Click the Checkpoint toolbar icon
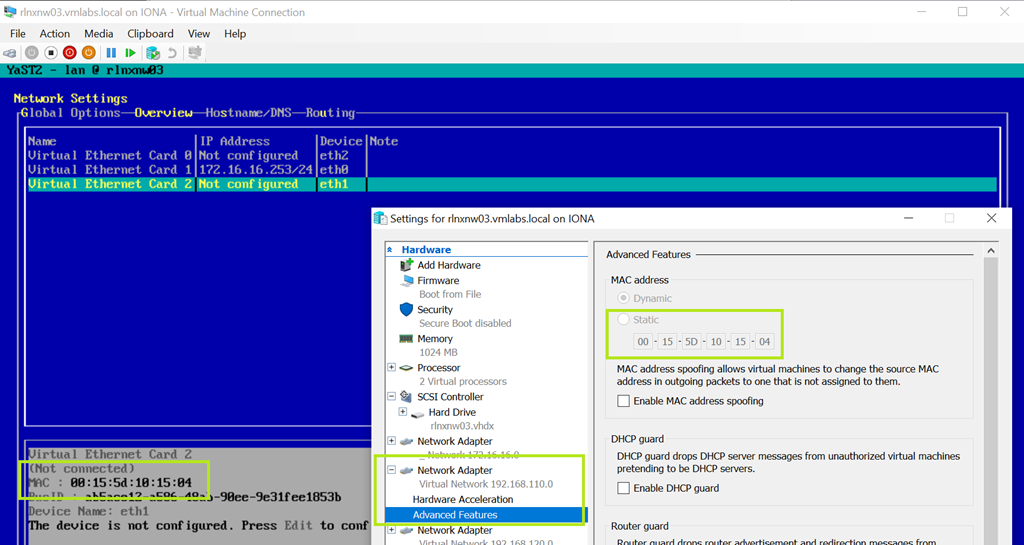Screen dimensions: 1024x545 [153, 53]
